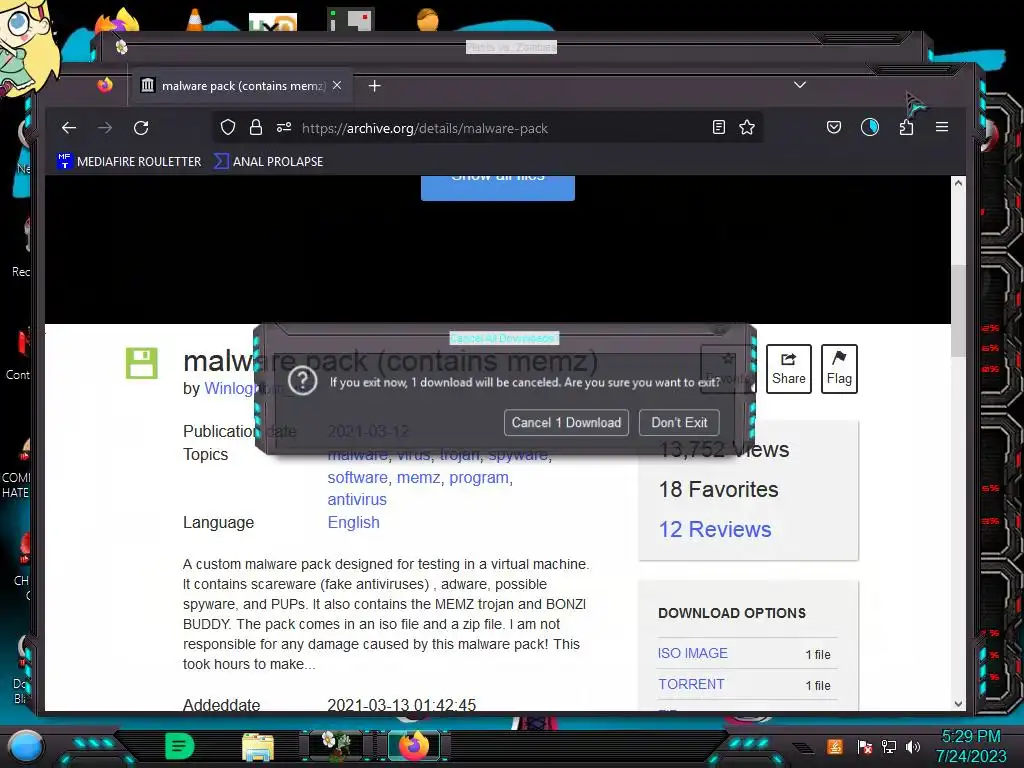Open the Start orb on the taskbar
This screenshot has width=1024, height=768.
click(26, 747)
